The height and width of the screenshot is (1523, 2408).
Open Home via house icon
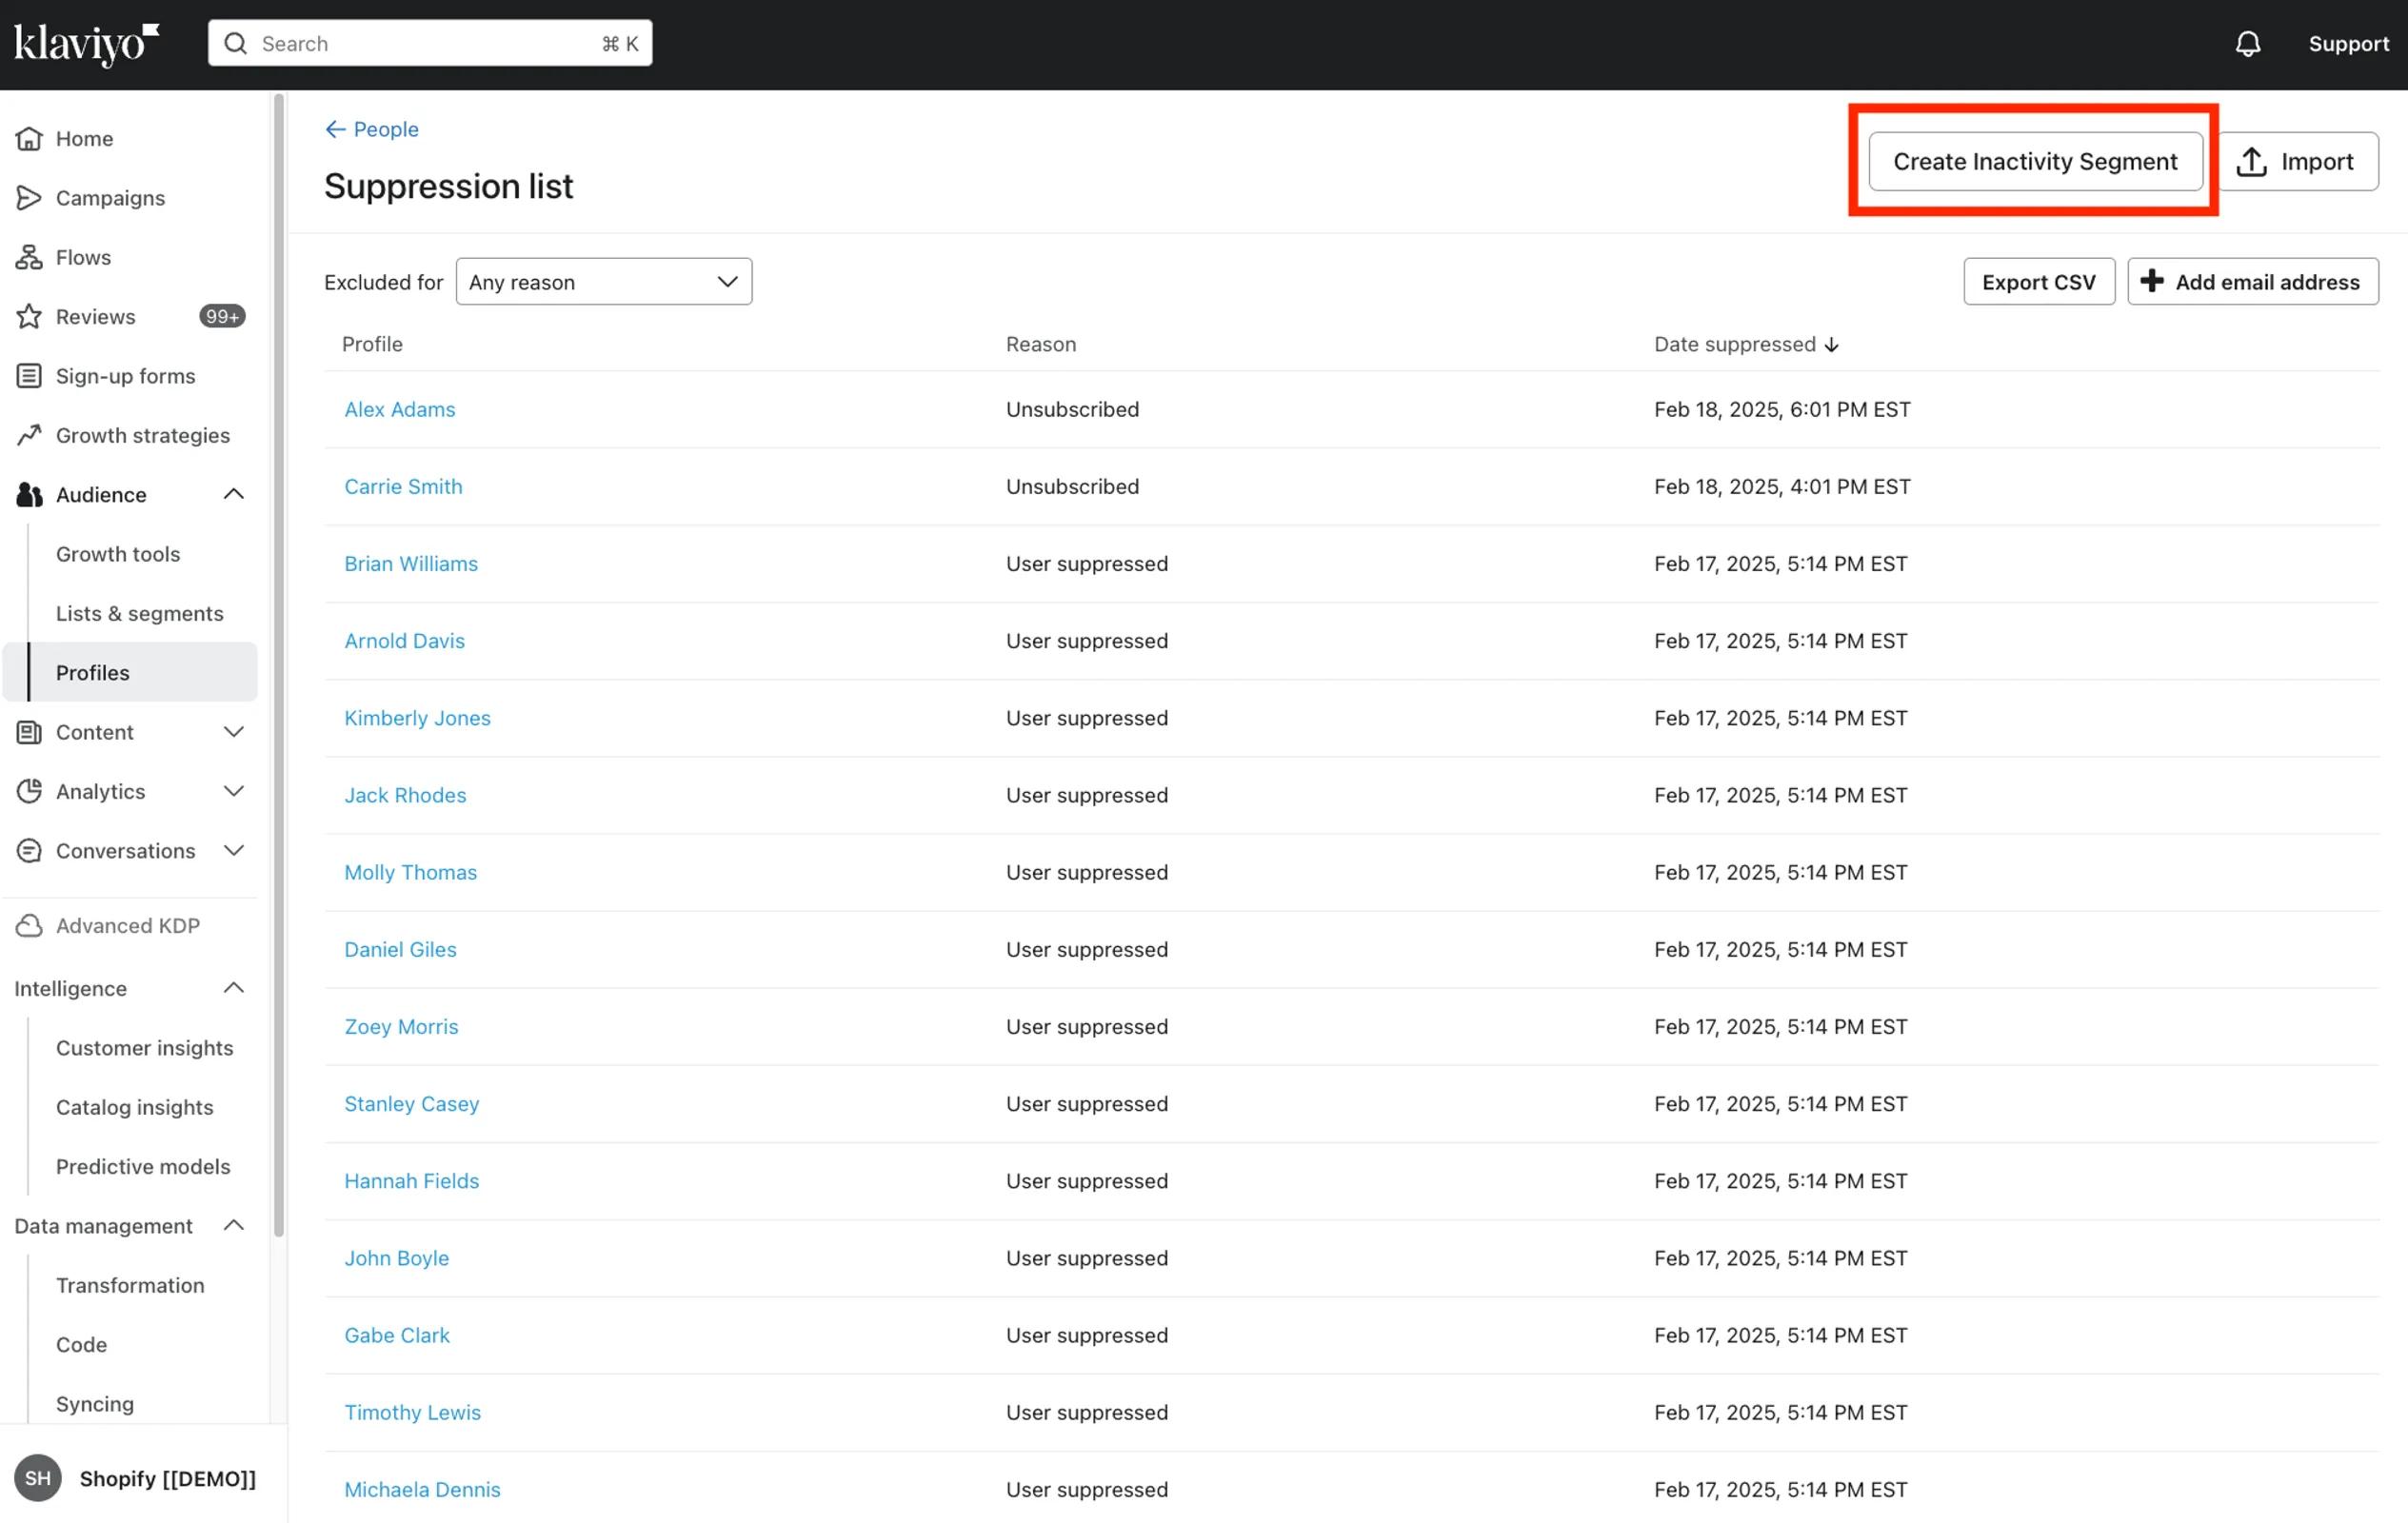point(30,139)
